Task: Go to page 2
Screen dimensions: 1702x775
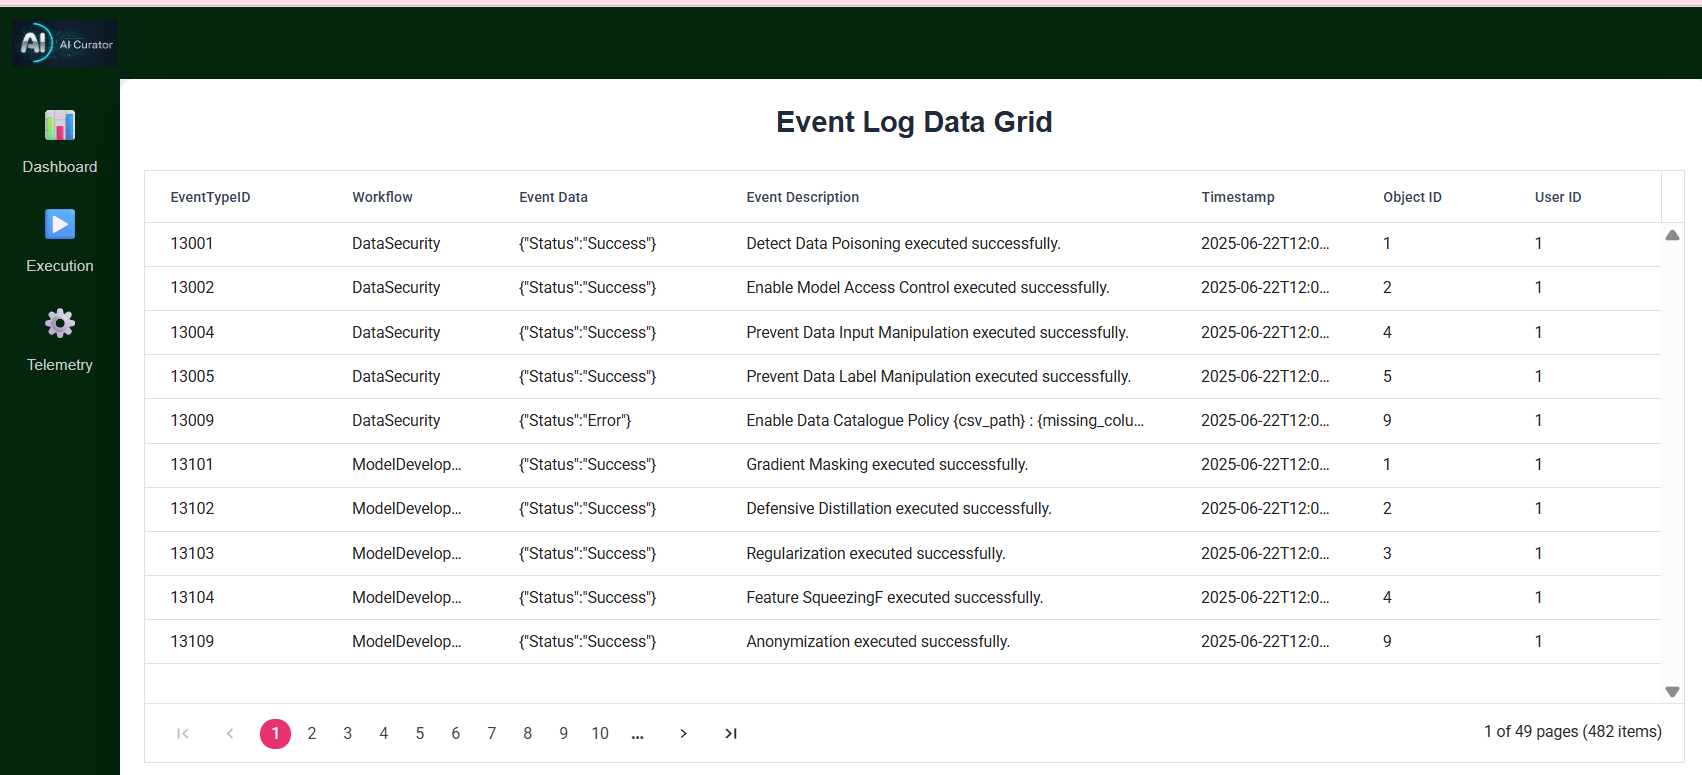Action: click(312, 733)
